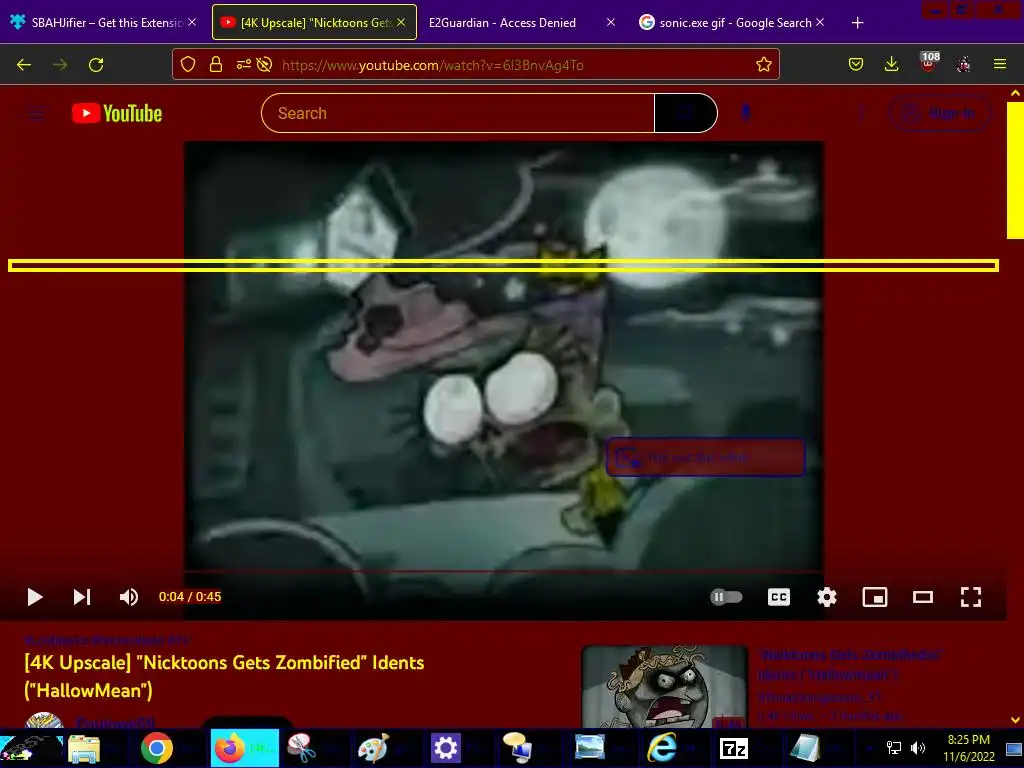Skip to the next video

(x=82, y=597)
